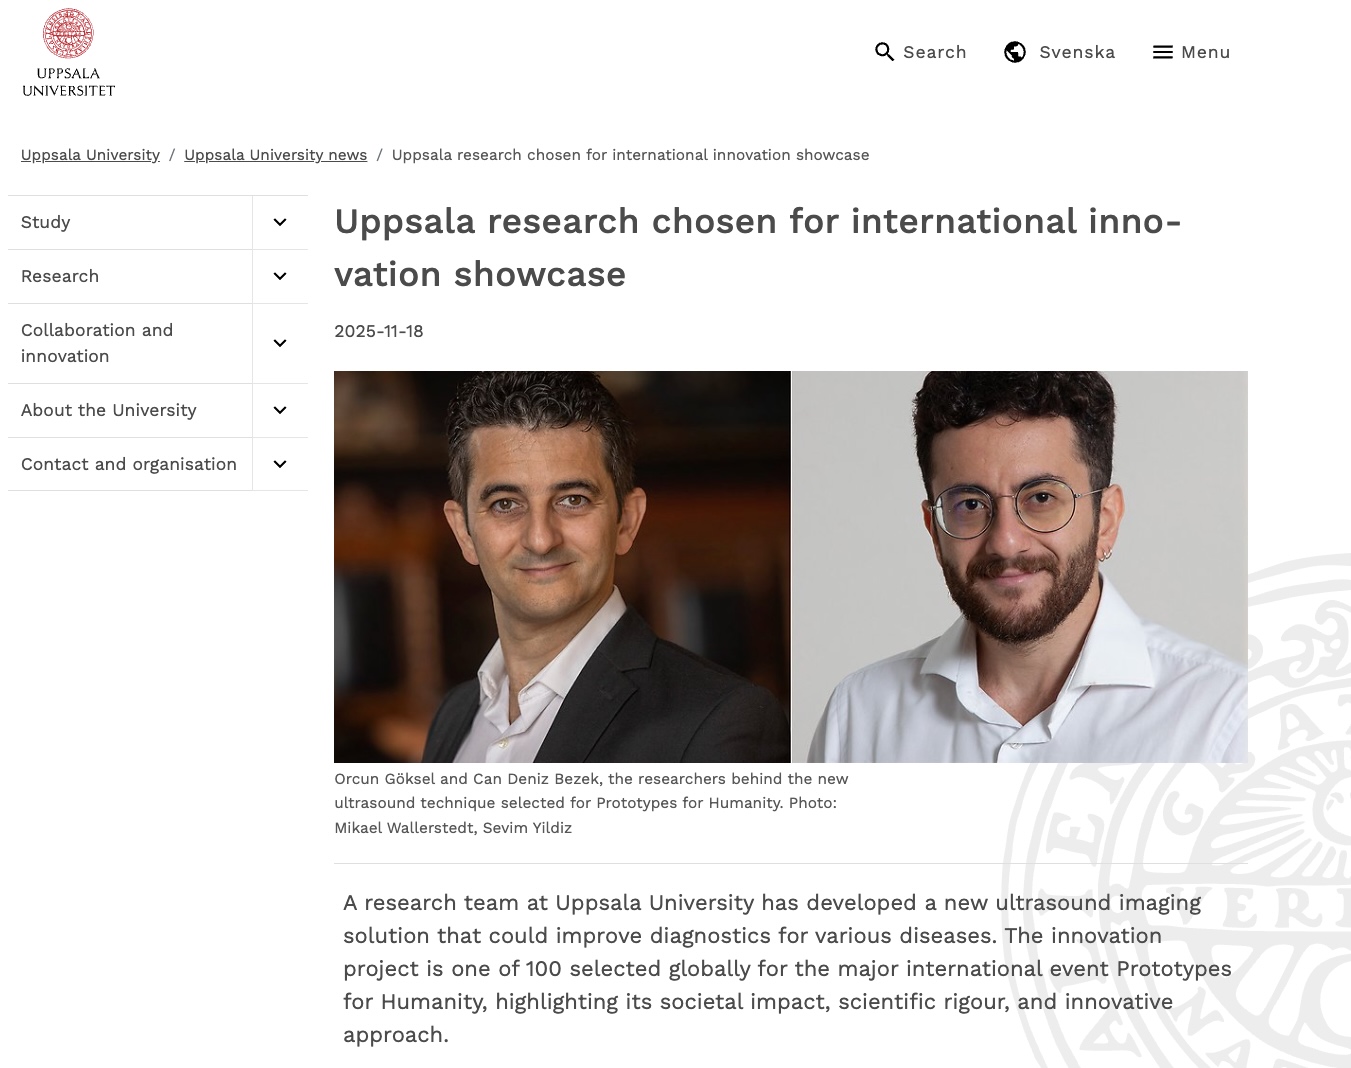Click the date 2025-11-18
The image size is (1351, 1068).
pos(379,331)
